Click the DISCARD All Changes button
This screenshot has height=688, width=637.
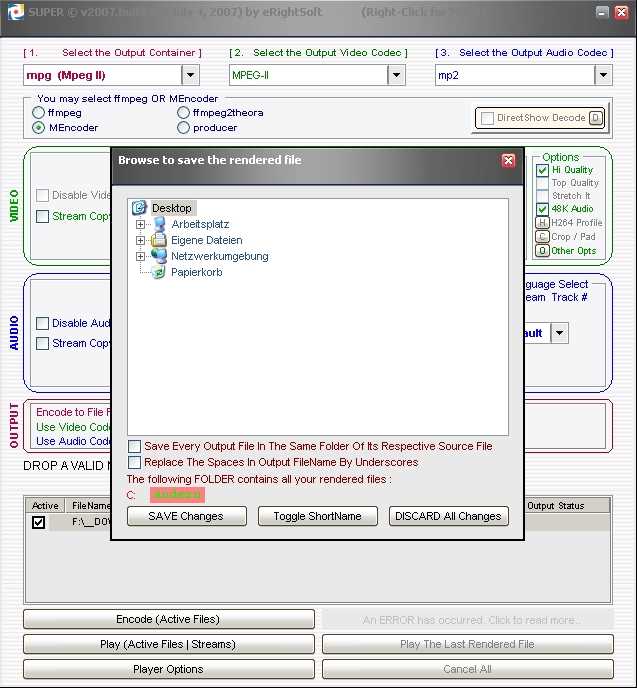[450, 516]
